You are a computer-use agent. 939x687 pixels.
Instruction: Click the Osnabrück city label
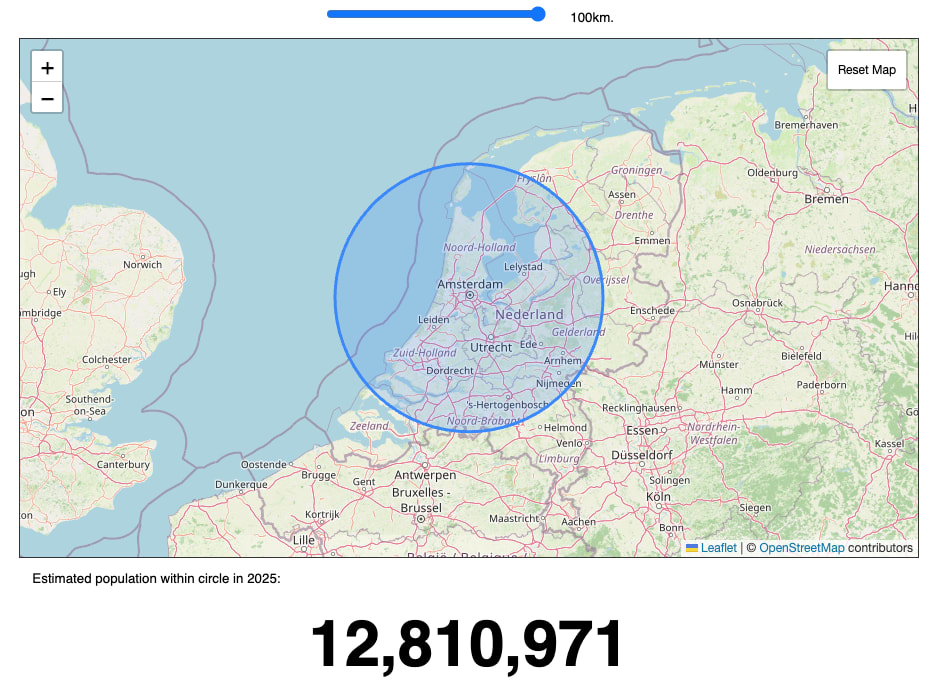757,303
